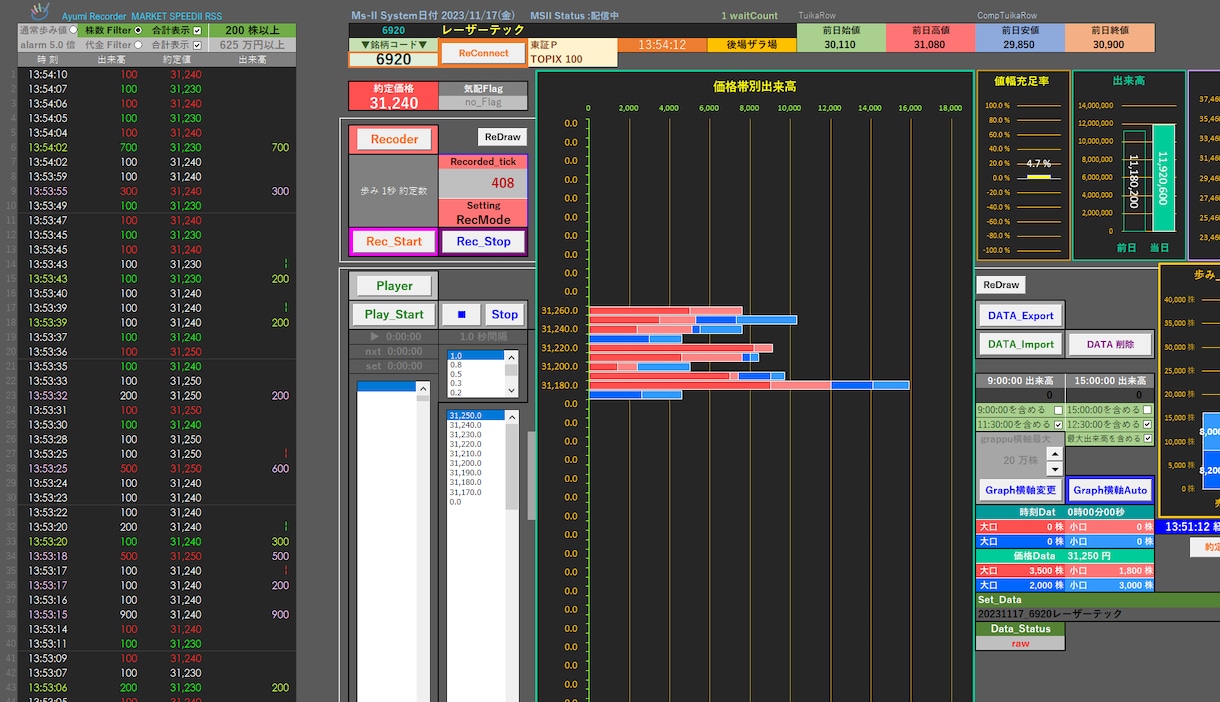Click the Graph横軸変更 button
The image size is (1220, 702).
[x=1020, y=490]
